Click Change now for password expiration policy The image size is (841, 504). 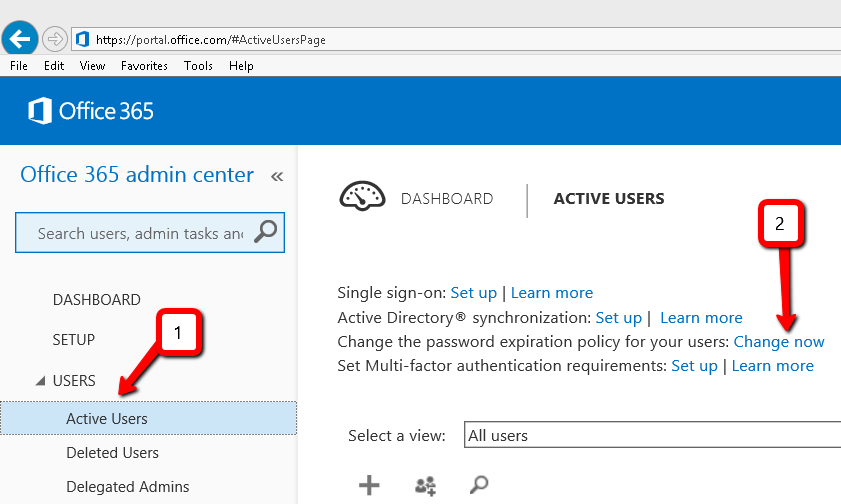(x=779, y=342)
